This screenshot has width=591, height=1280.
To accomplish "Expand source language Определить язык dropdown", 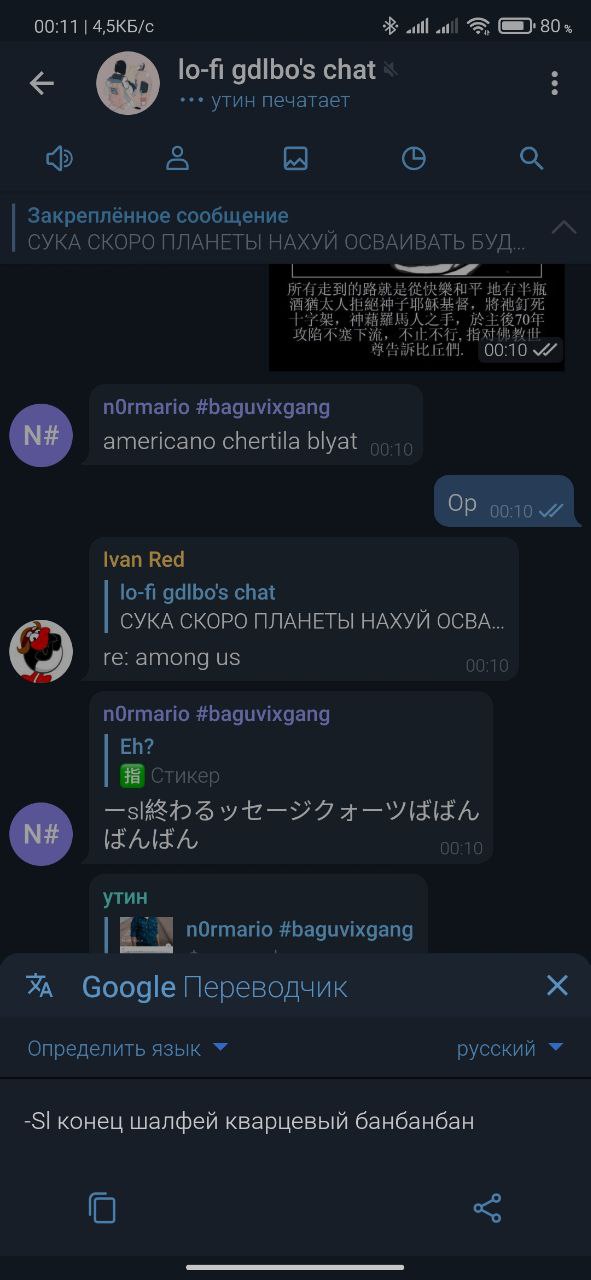I will (128, 1048).
